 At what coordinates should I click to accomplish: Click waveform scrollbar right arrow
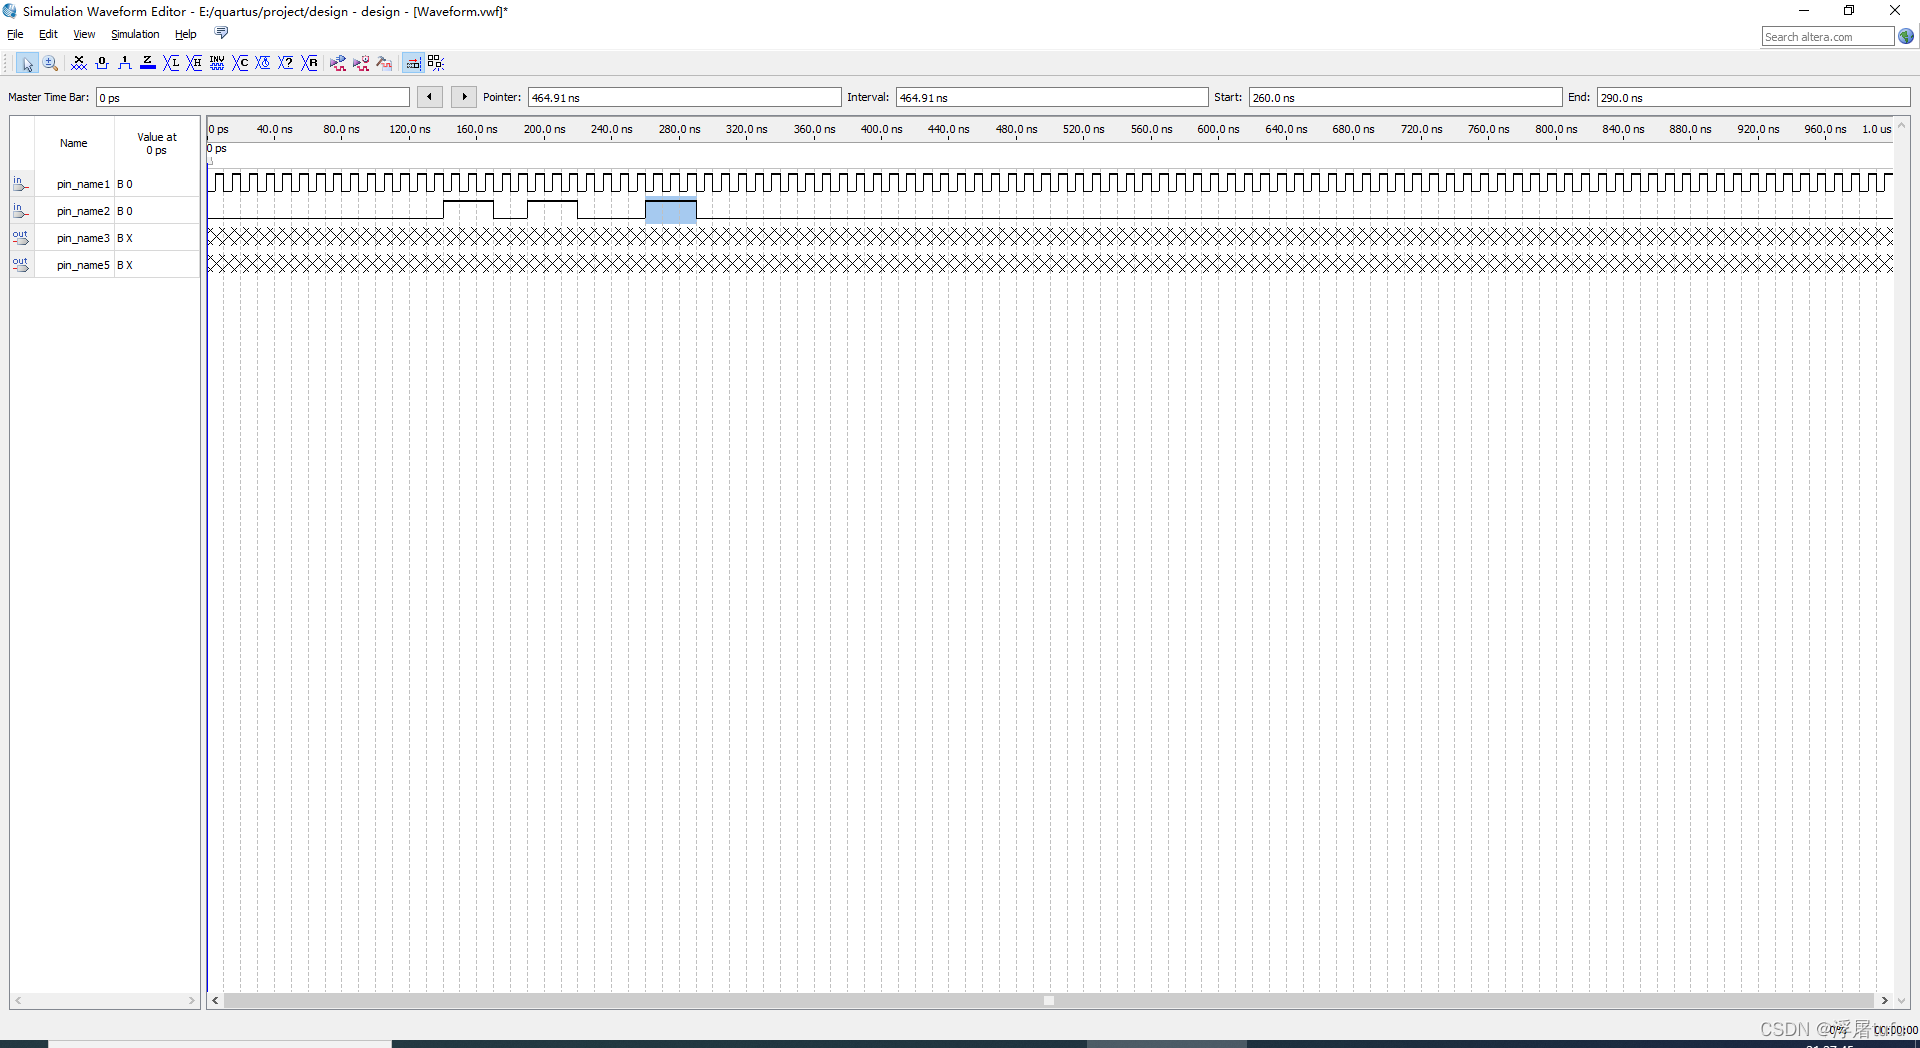[1884, 1000]
